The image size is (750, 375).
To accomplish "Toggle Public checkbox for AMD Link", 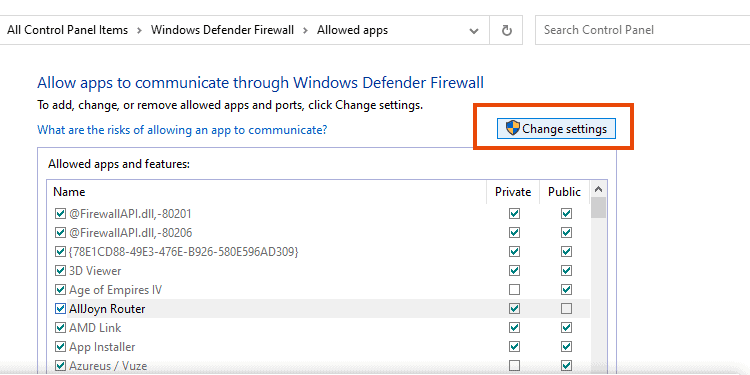I will pos(566,328).
